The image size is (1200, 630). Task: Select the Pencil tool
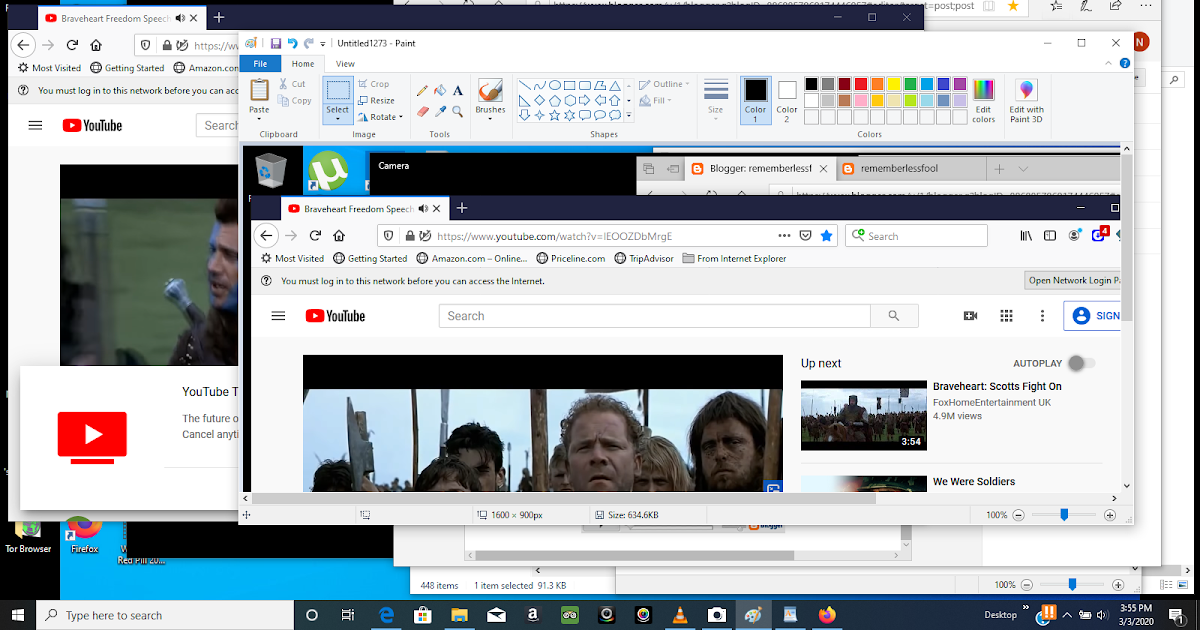422,91
